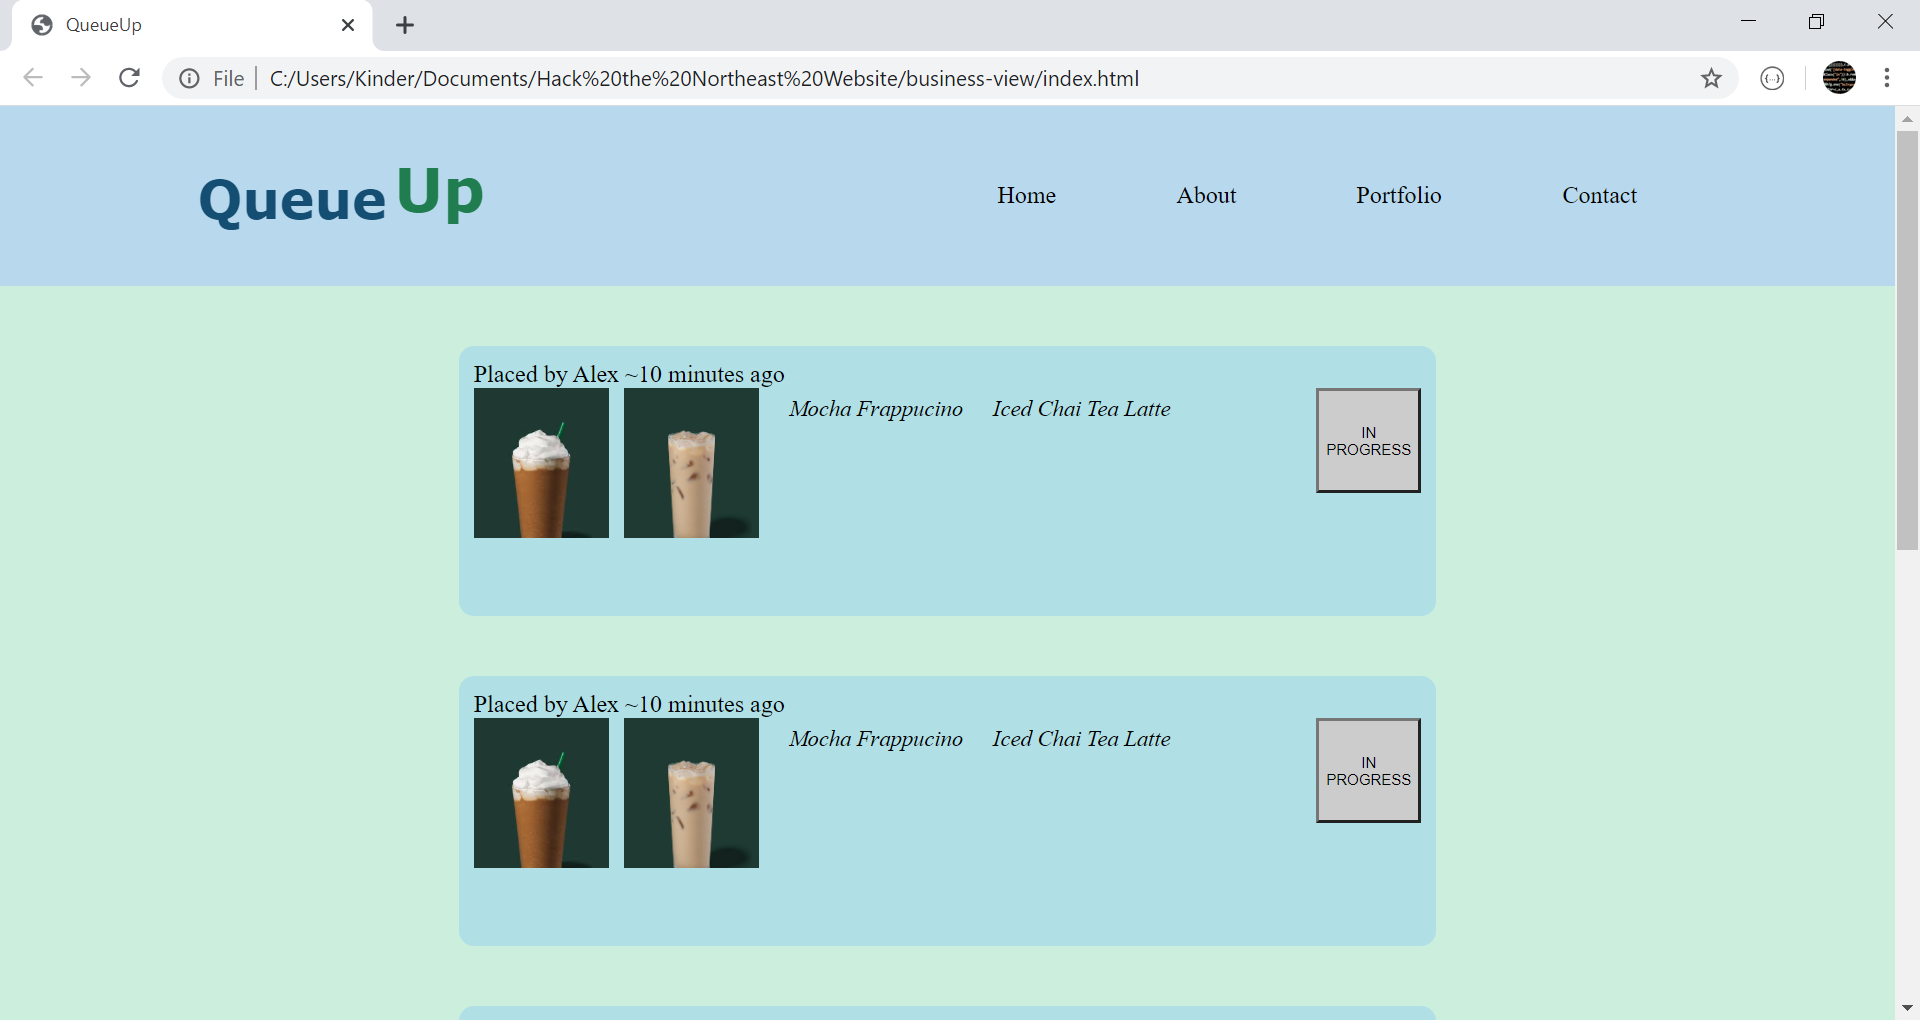1920x1020 pixels.
Task: Click the Iced Chai Tea Latte image in the second order
Action: pyautogui.click(x=691, y=793)
